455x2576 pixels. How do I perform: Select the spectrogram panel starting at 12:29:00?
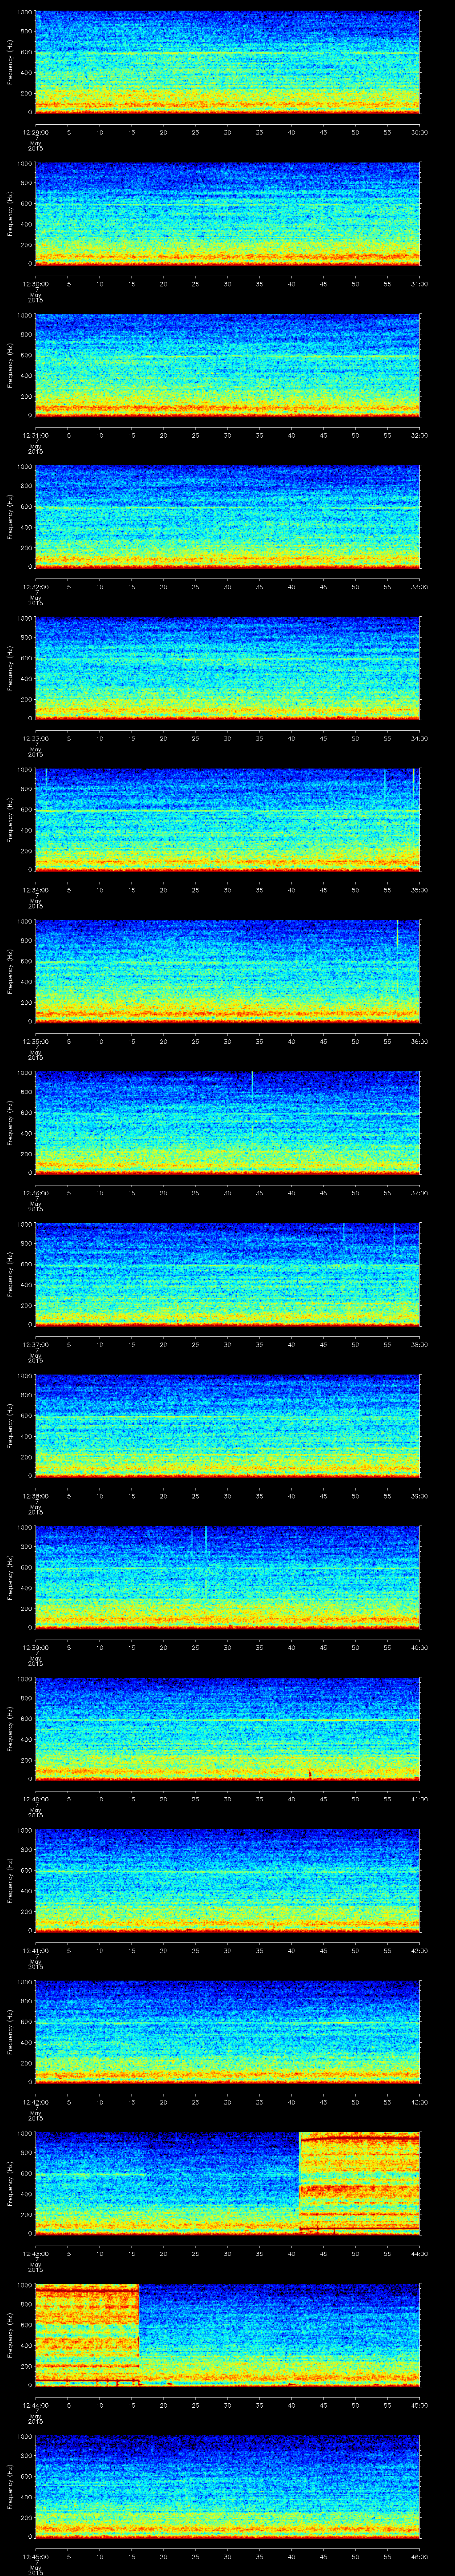227,62
